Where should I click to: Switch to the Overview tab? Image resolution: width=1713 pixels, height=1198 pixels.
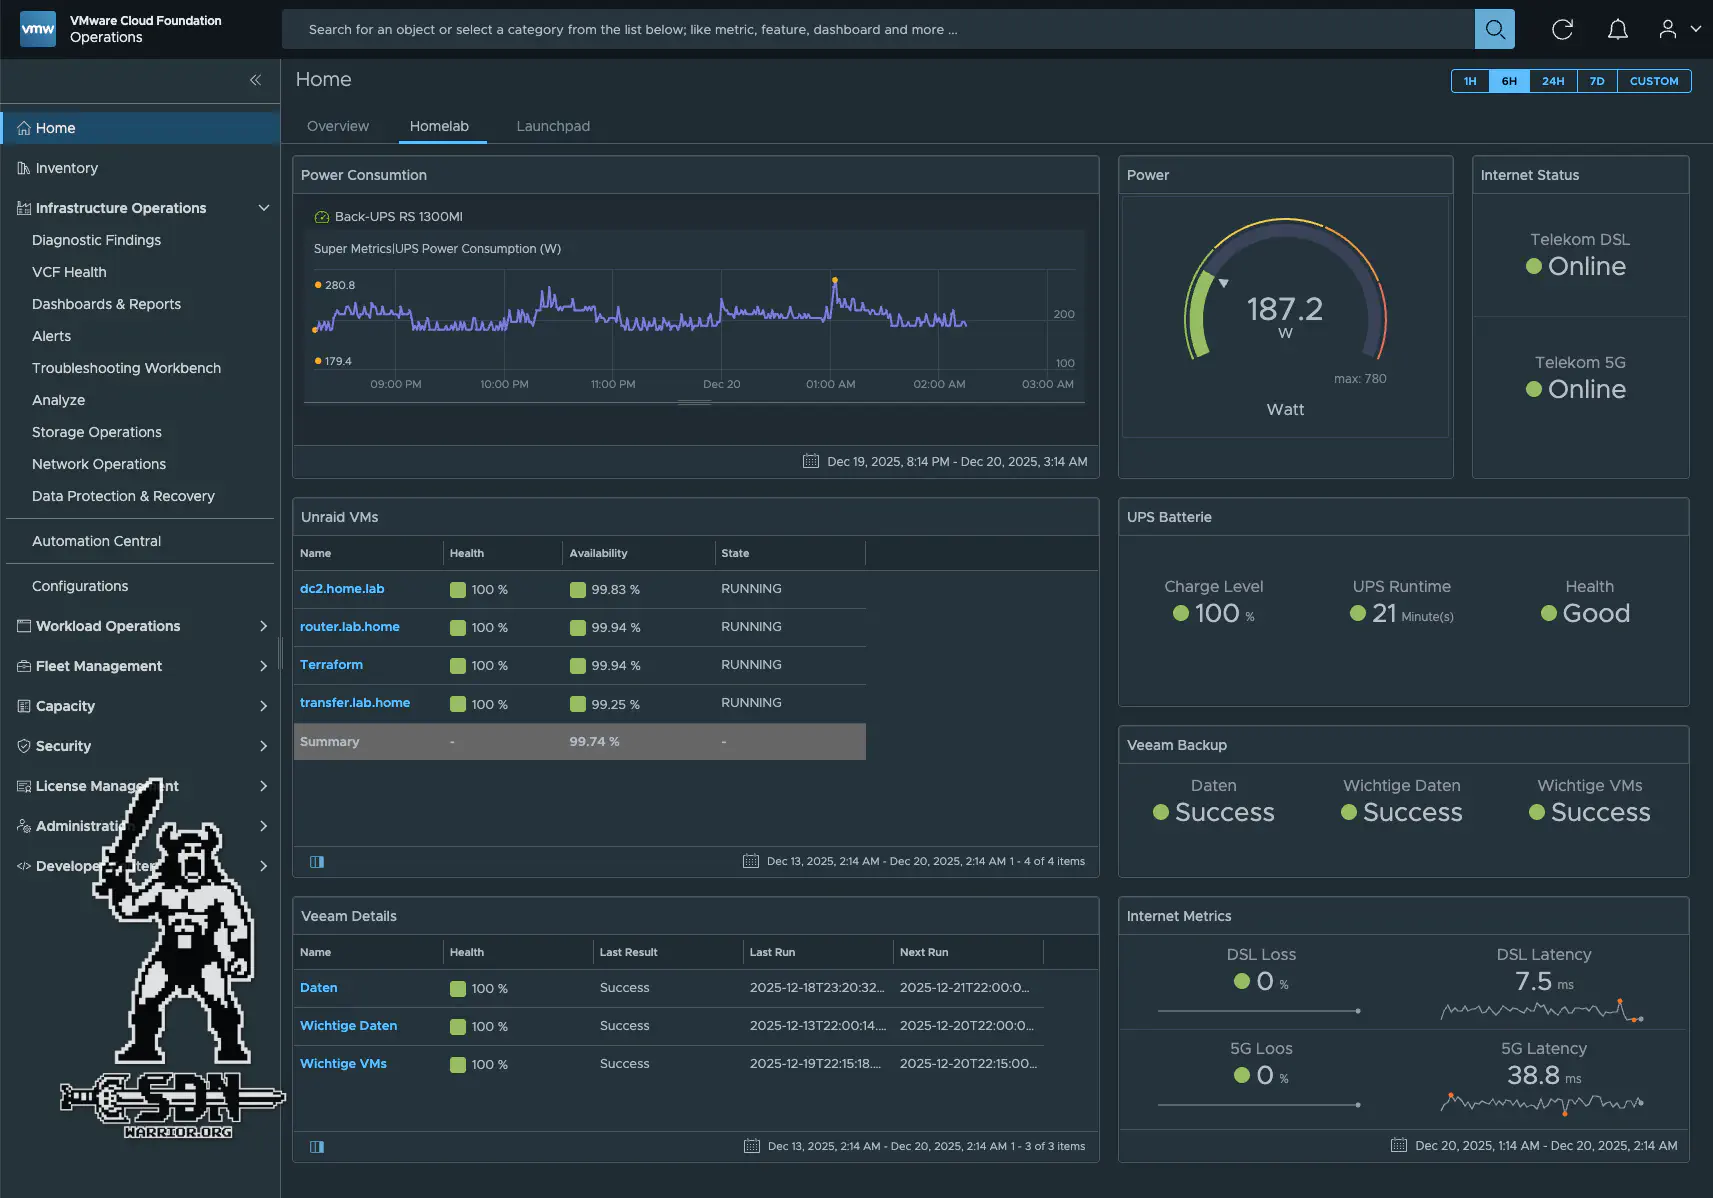337,126
